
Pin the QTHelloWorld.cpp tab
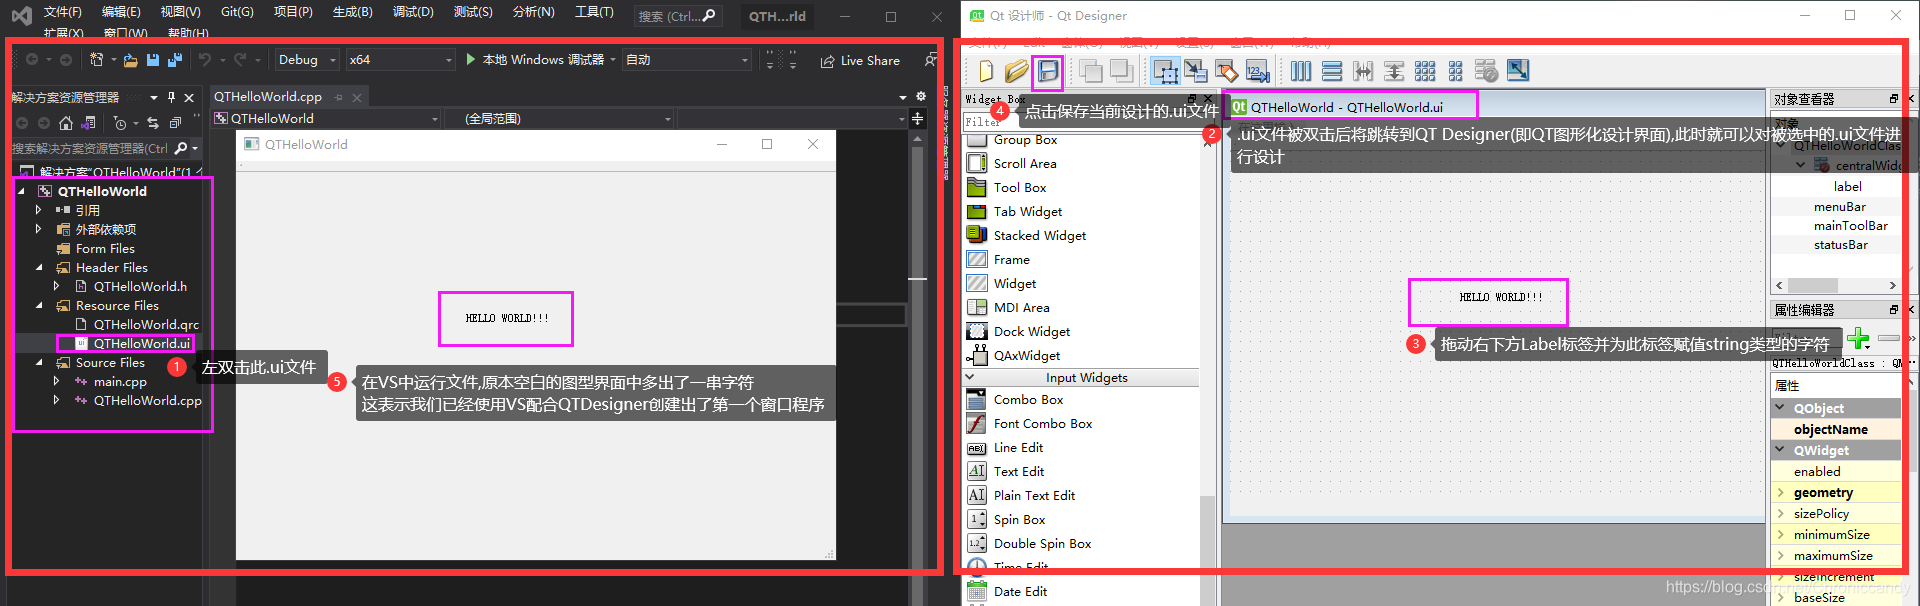[x=339, y=97]
